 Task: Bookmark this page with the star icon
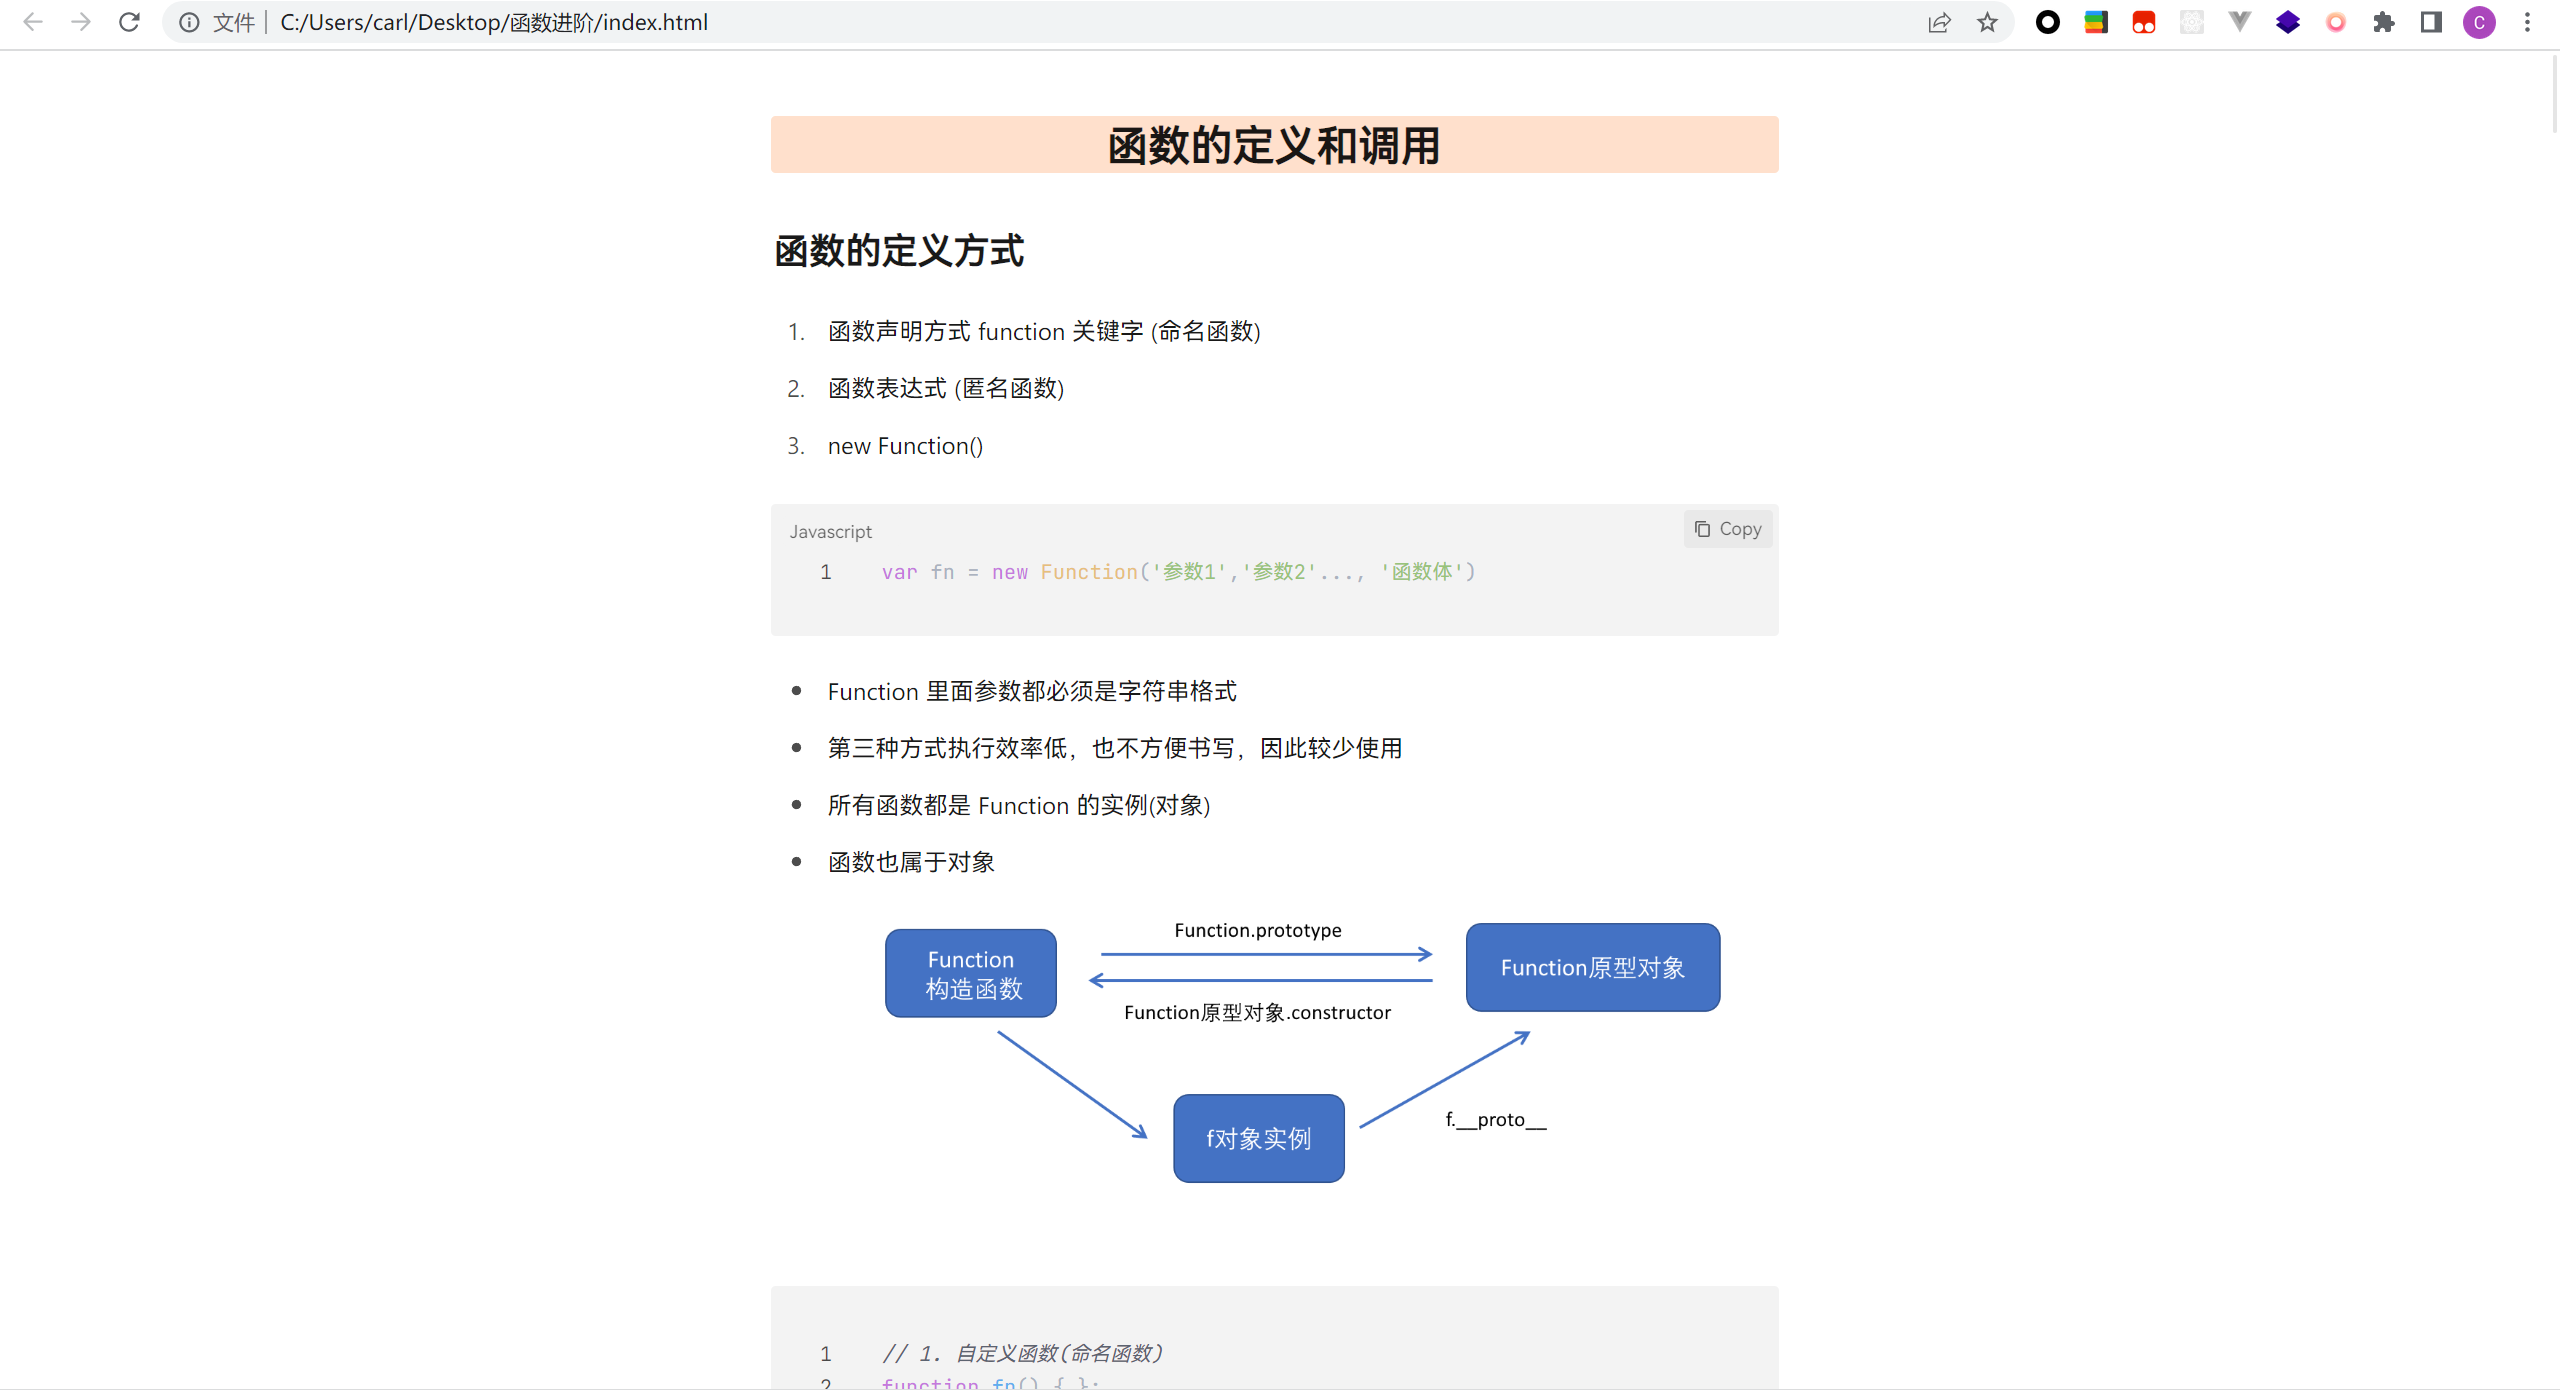1988,21
